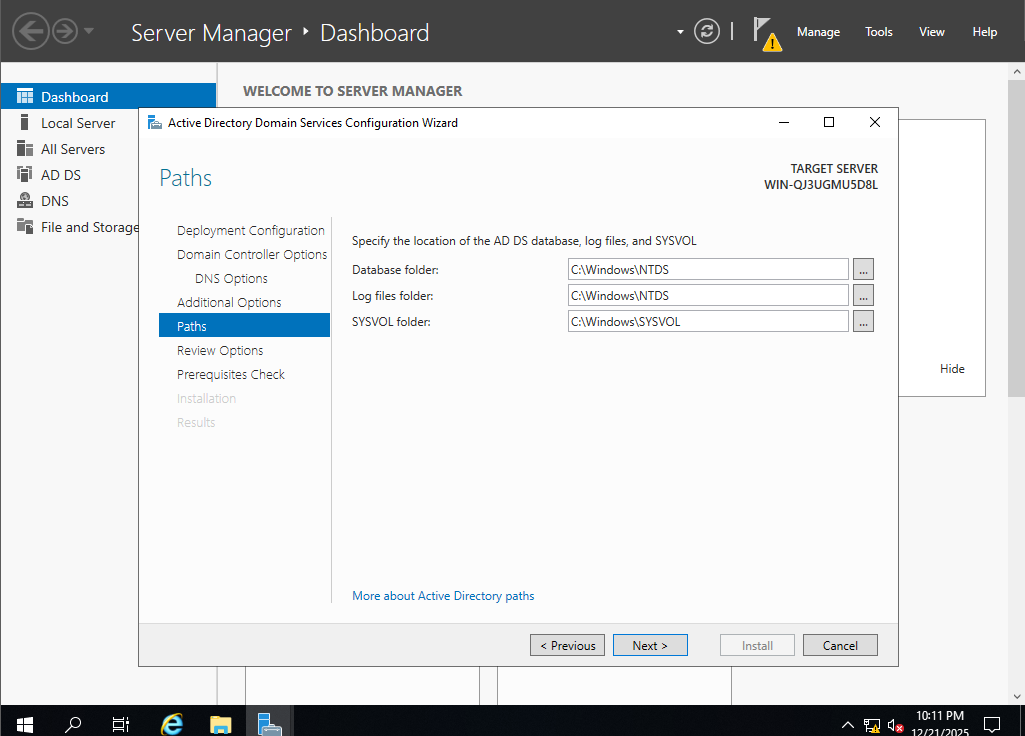Select the Paths step in the wizard
The height and width of the screenshot is (736, 1025).
coord(244,326)
